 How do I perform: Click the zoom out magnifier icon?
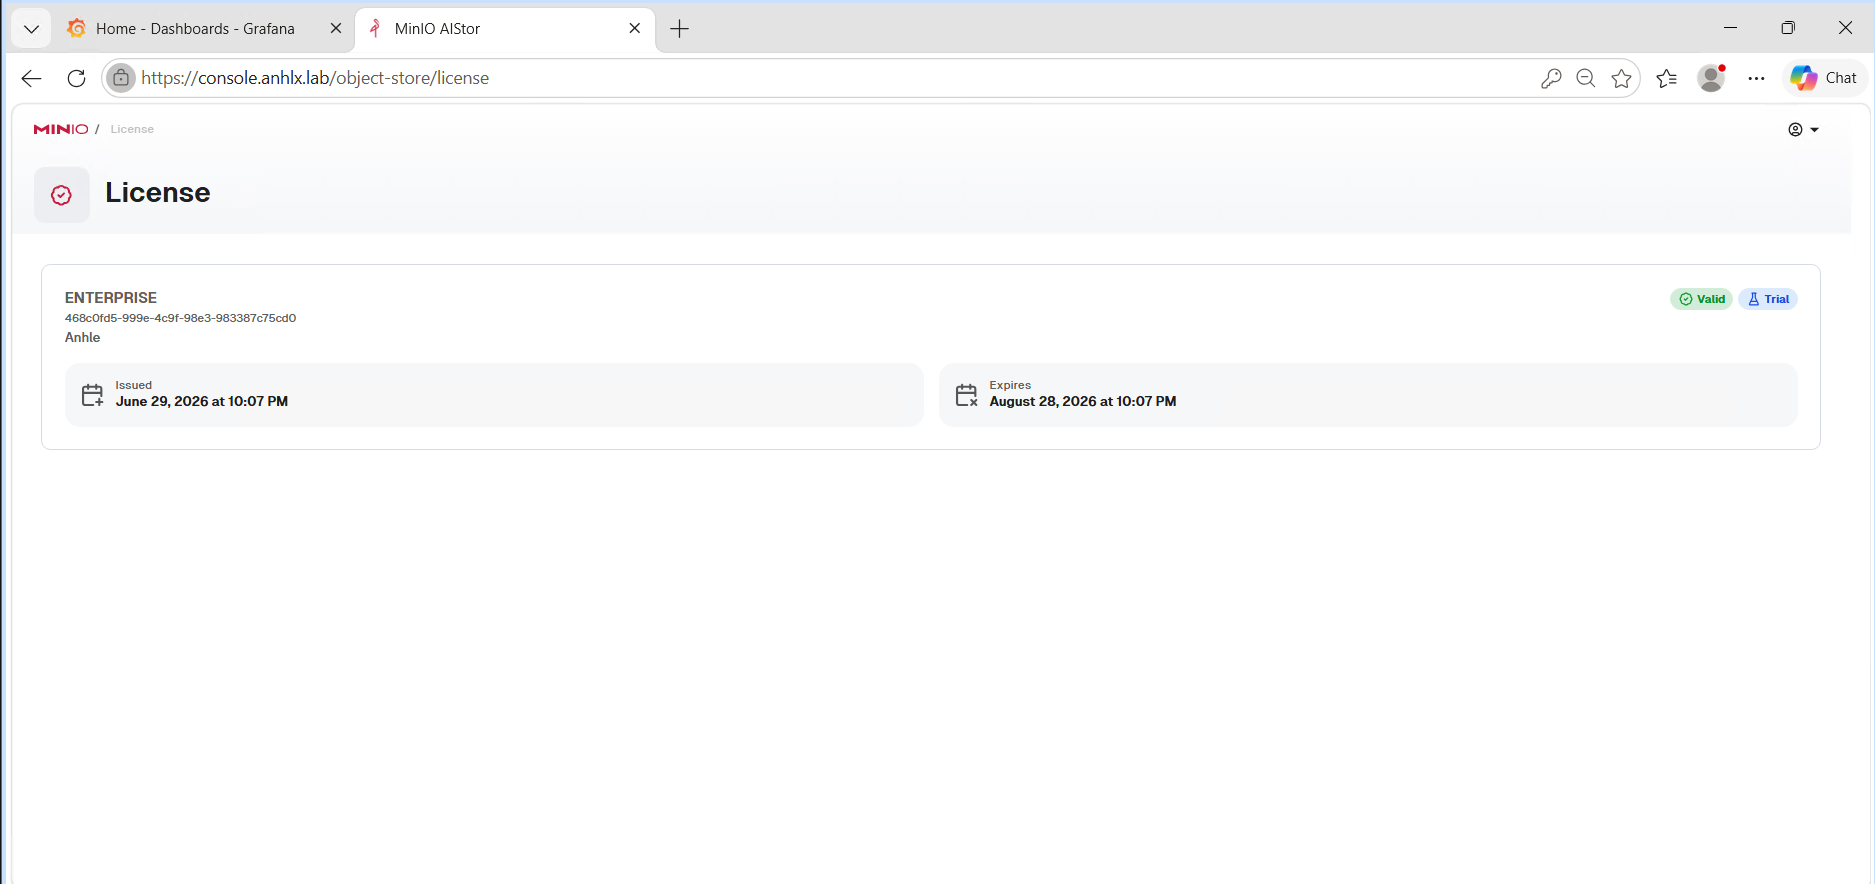[x=1586, y=78]
